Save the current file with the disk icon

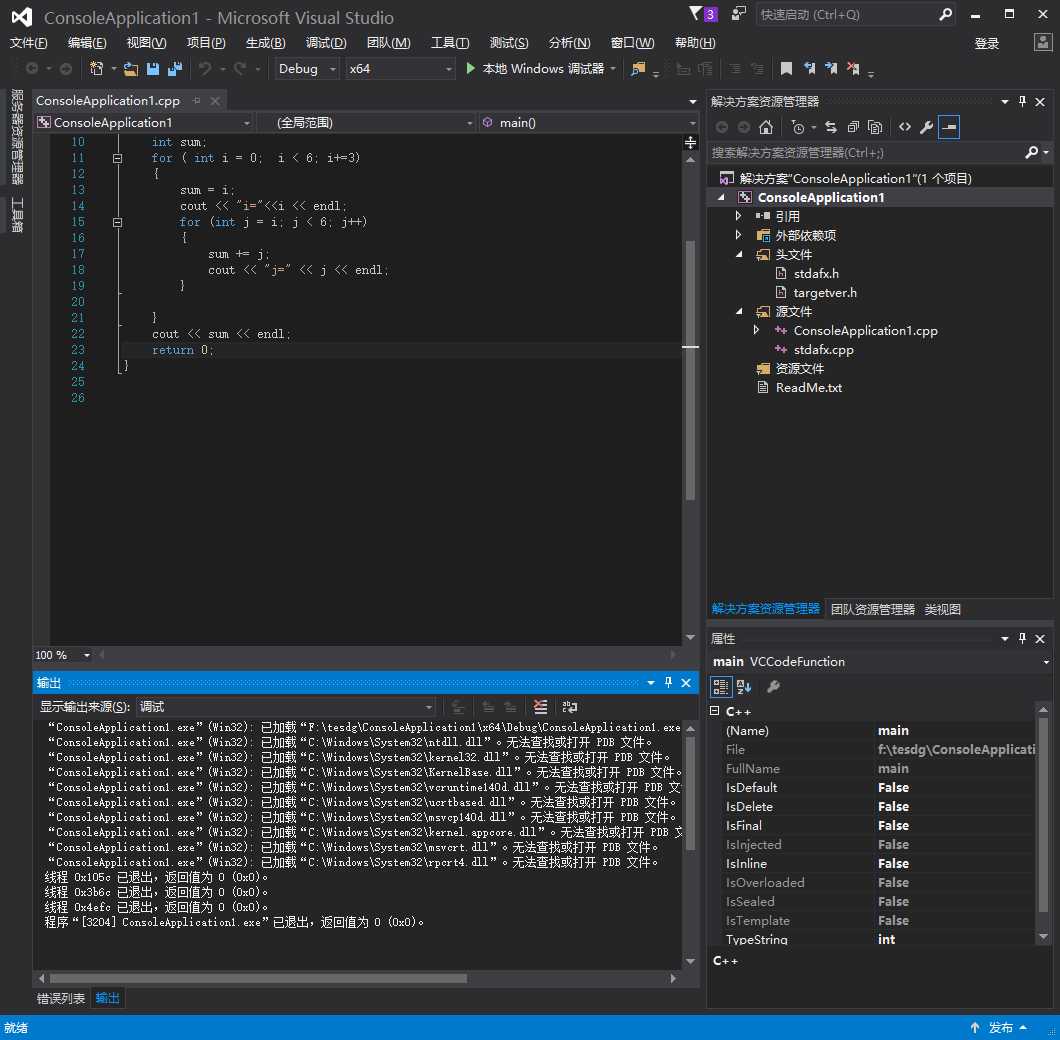click(153, 68)
